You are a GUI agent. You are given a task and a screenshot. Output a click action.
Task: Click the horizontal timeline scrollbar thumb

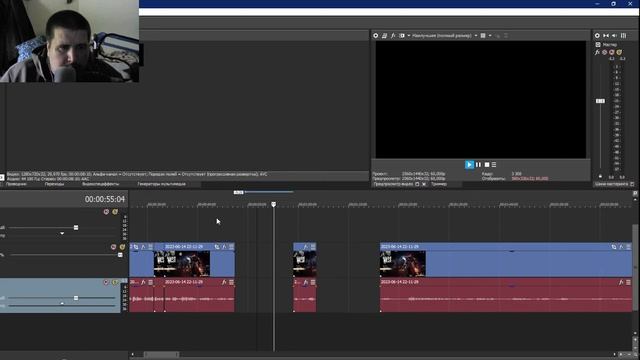(x=161, y=355)
